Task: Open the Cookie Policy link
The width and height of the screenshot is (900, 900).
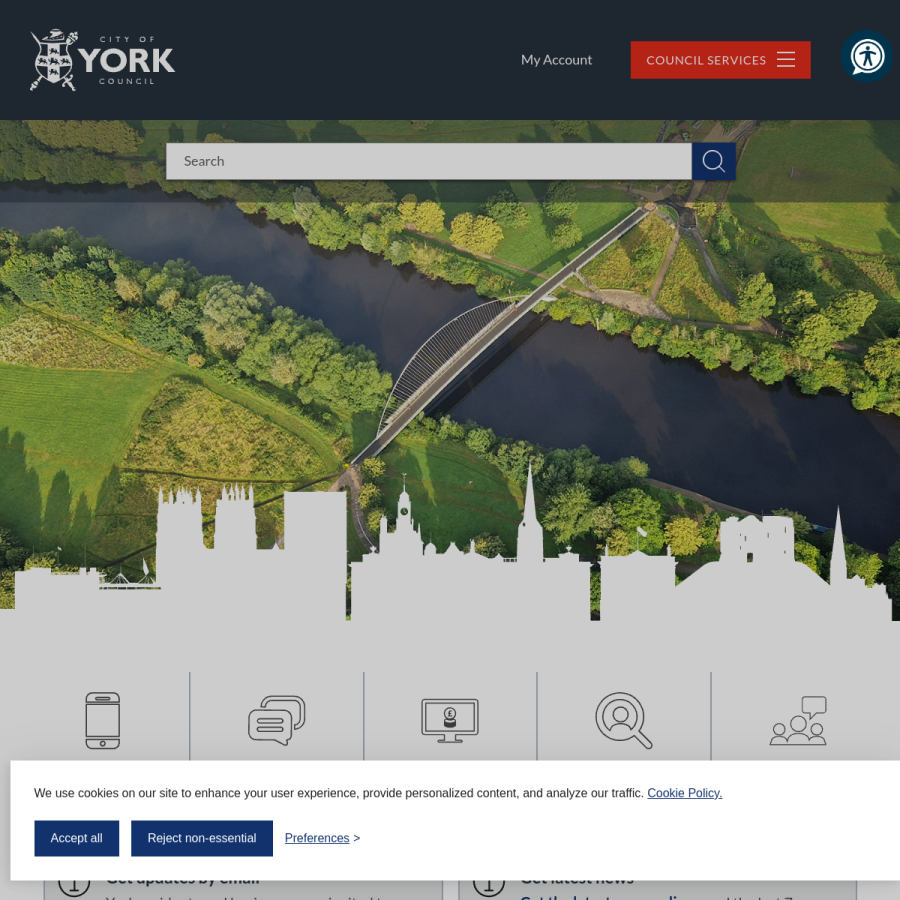Action: (x=685, y=793)
